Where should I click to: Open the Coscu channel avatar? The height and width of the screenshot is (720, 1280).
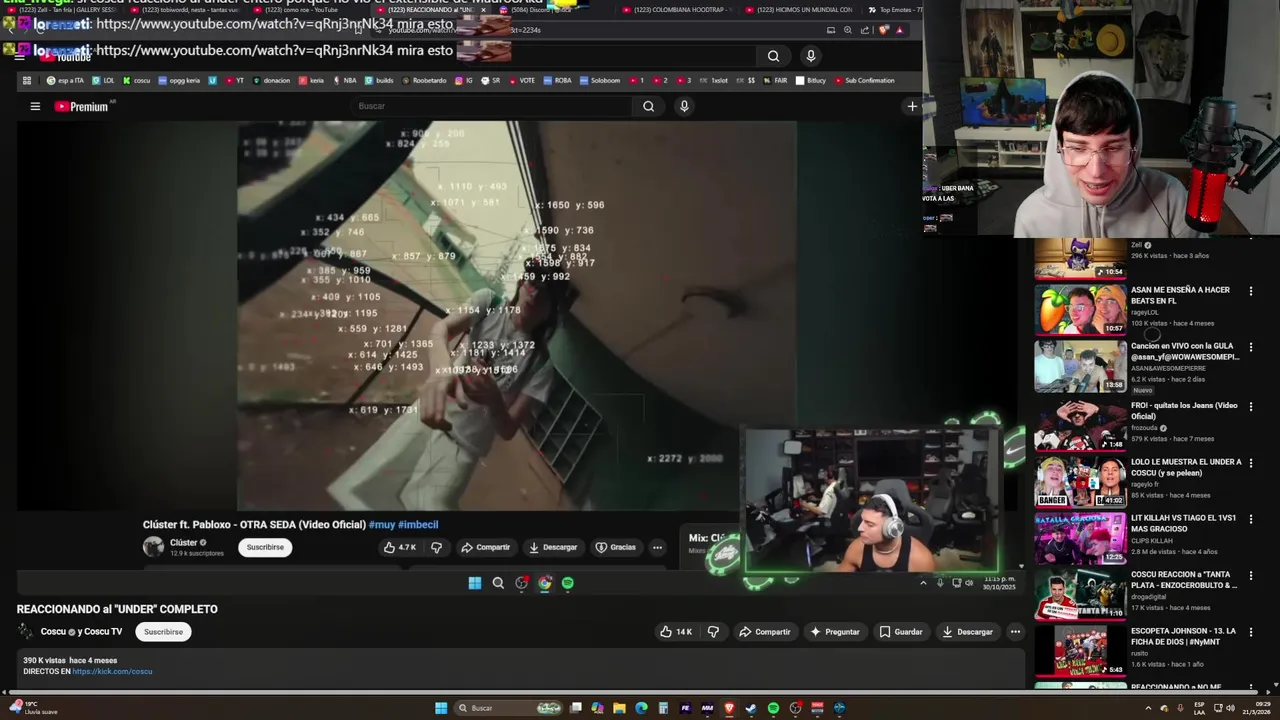(x=25, y=632)
